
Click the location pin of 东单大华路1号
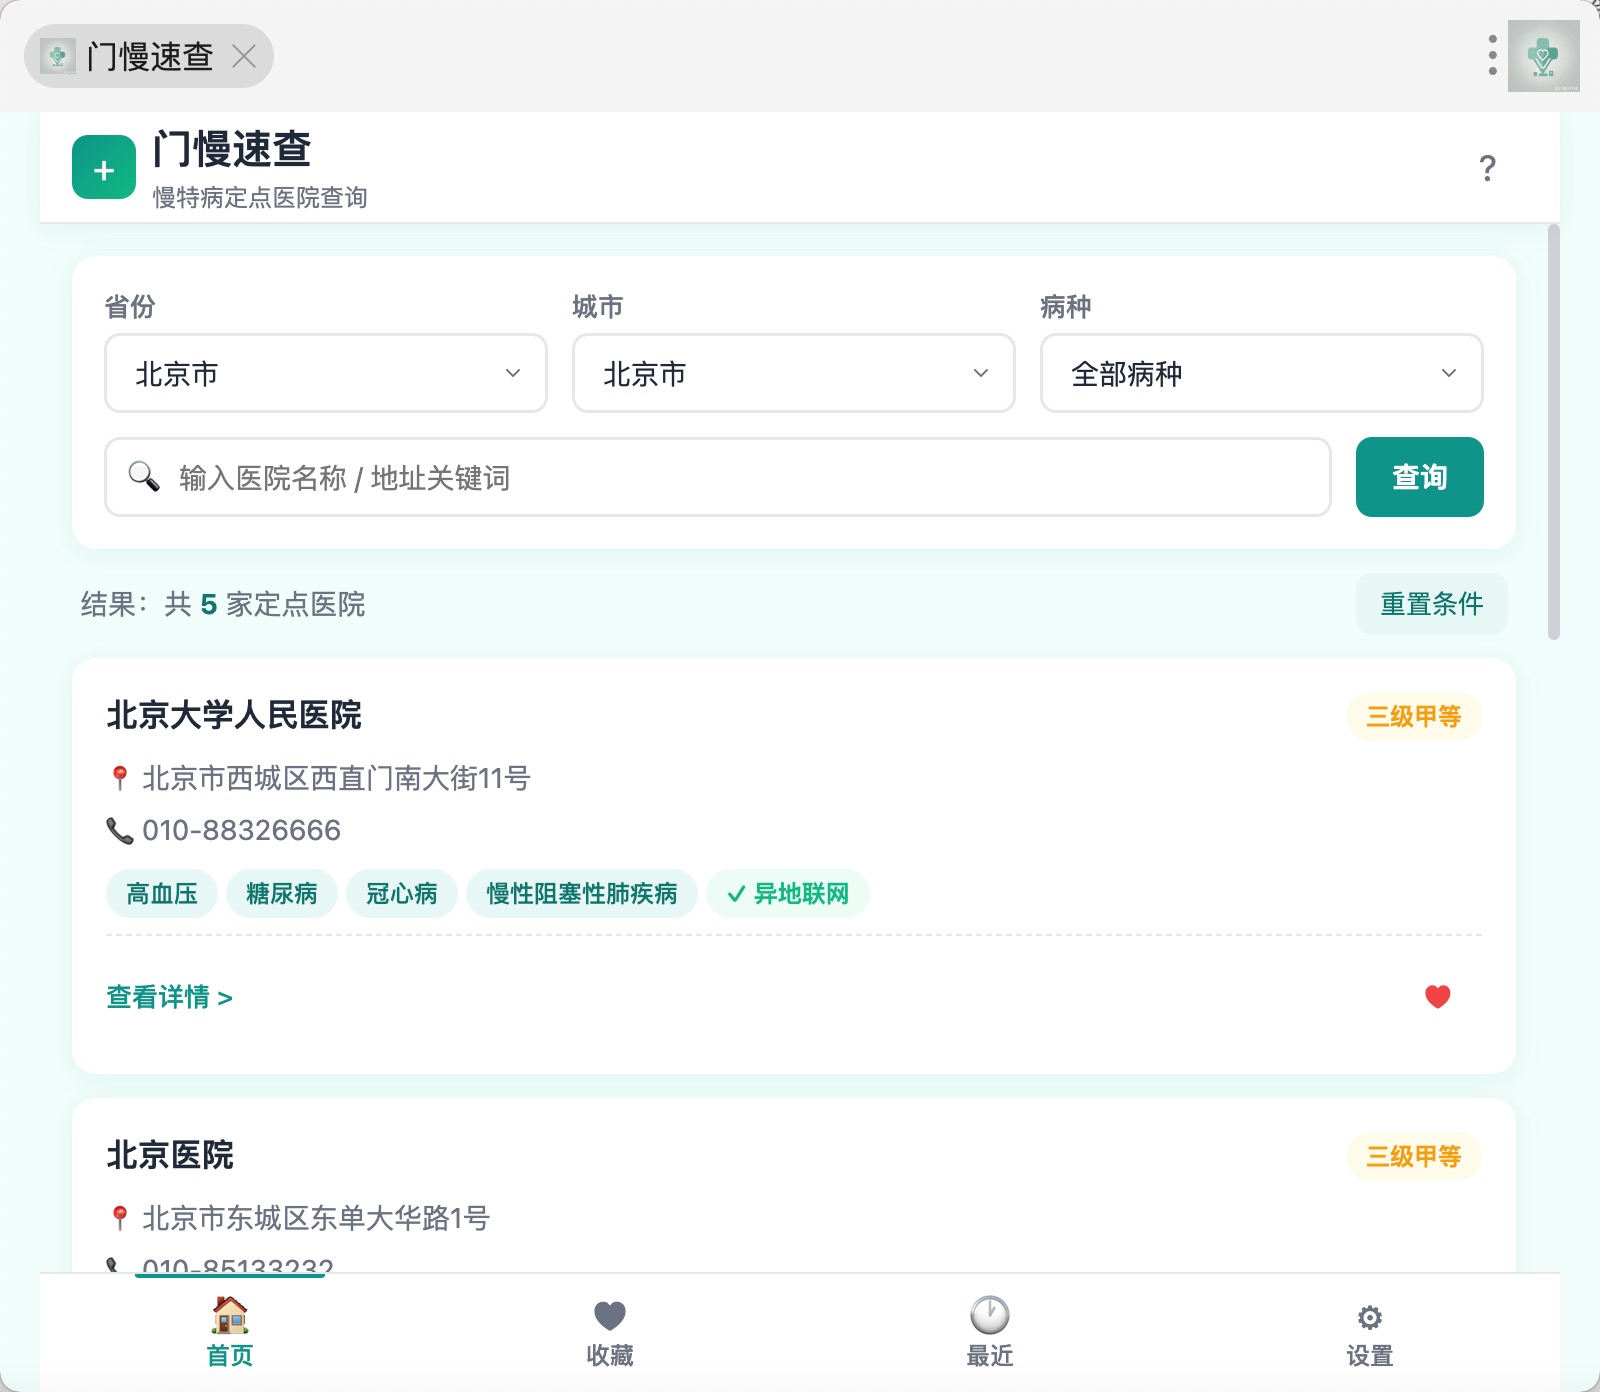click(x=120, y=1218)
